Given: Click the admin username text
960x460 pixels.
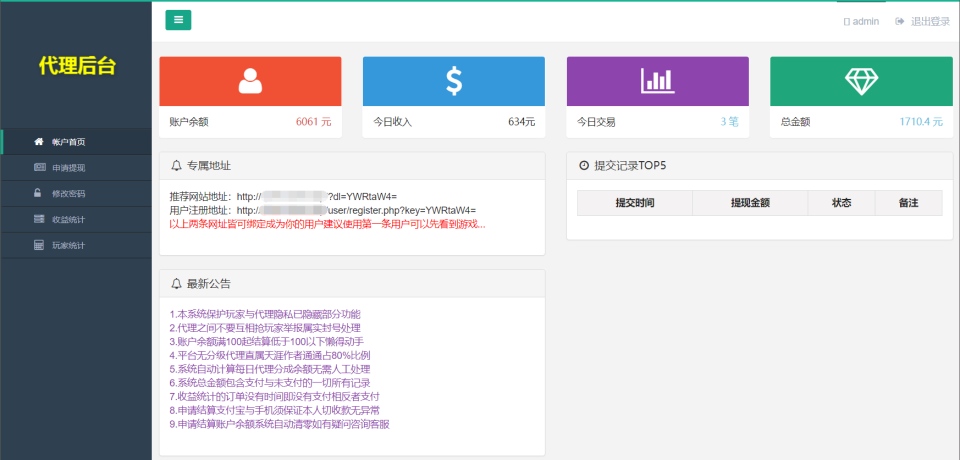Looking at the screenshot, I should [866, 21].
